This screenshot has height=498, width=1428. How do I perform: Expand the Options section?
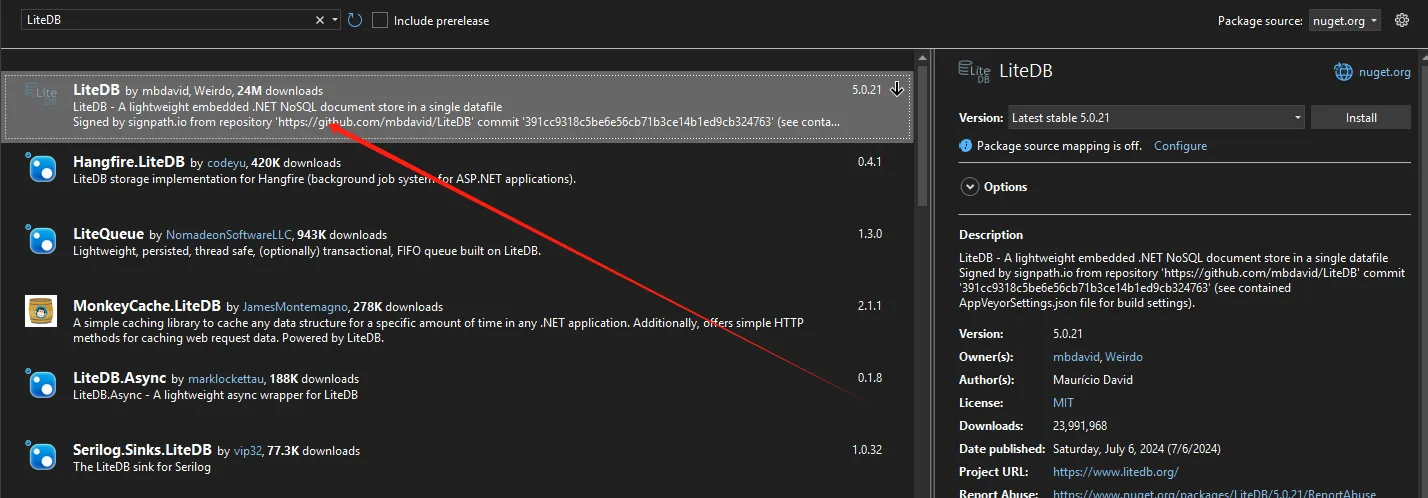pos(969,187)
